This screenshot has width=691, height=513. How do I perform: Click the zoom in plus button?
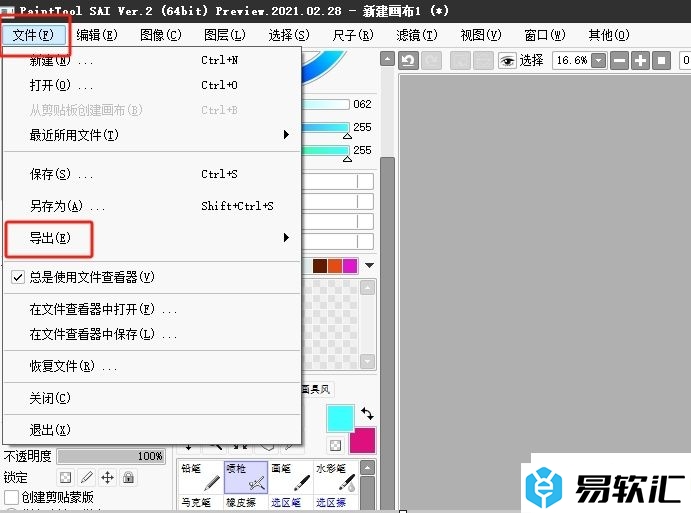tap(640, 60)
